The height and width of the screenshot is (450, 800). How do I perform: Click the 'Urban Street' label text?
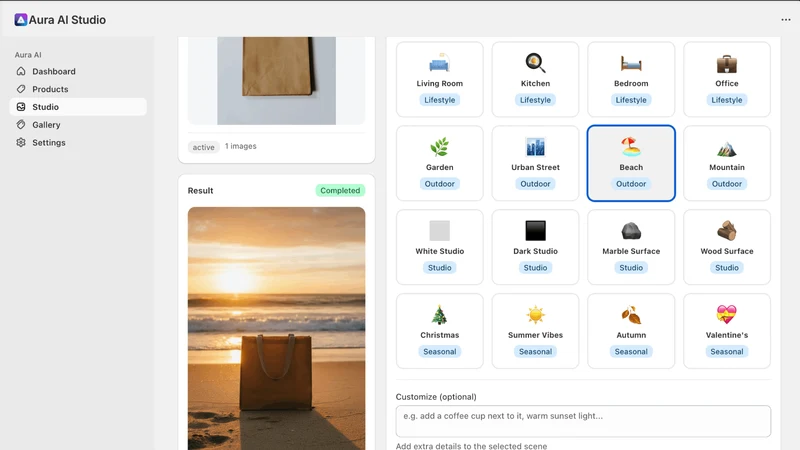coord(535,167)
